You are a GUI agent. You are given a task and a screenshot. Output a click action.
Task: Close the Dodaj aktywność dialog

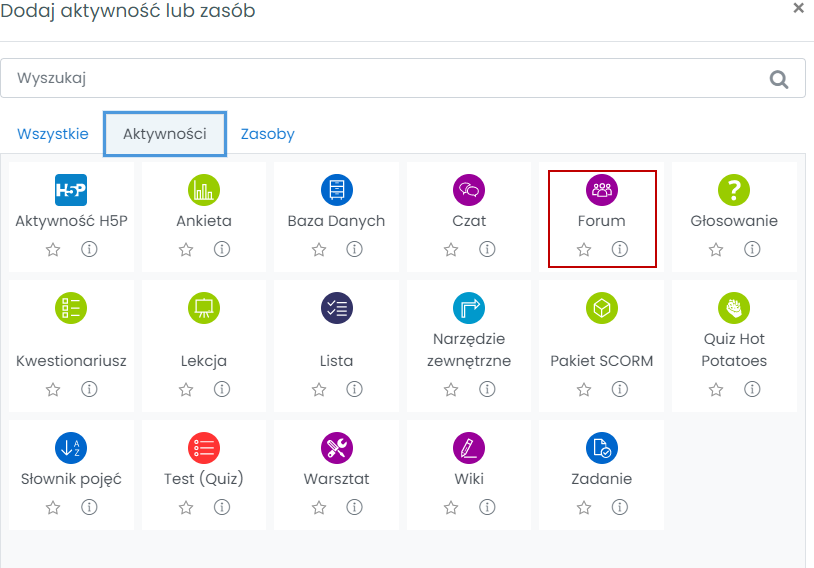[x=798, y=8]
